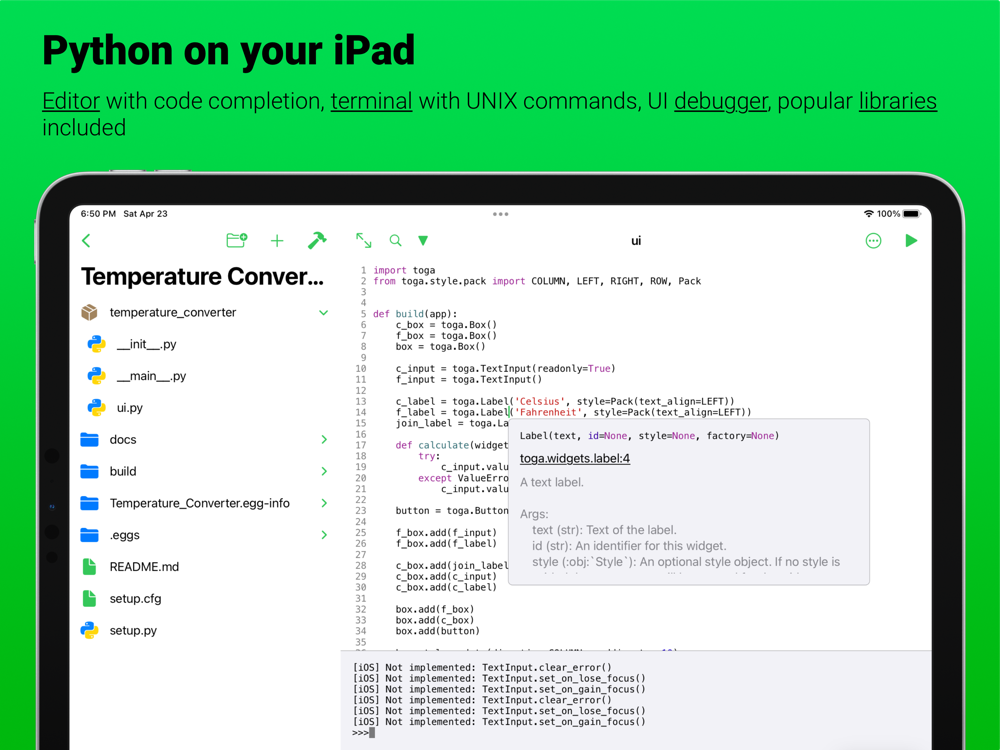Click the 'Celsius' string in line 13

pos(540,401)
